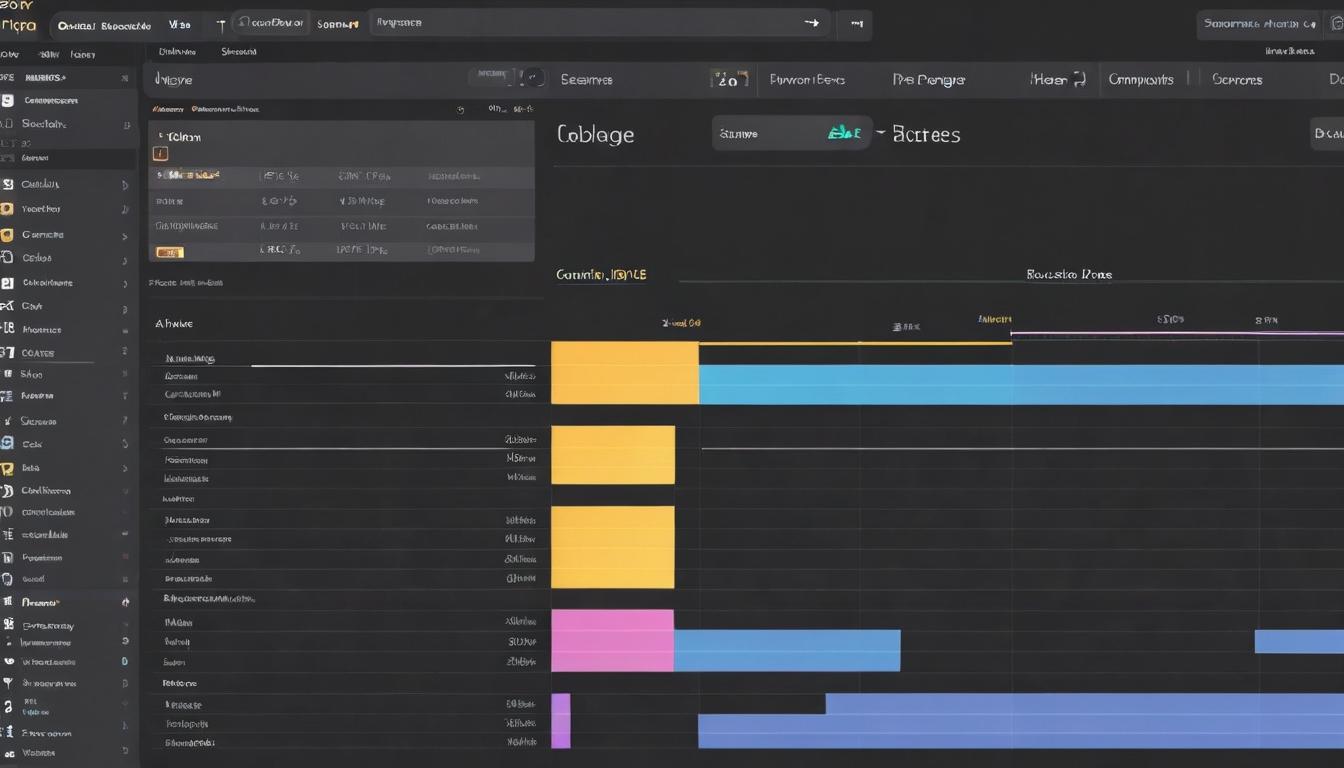Viewport: 1344px width, 768px height.
Task: Click the yellow icon next to Yoaether in the sidebar
Action: (7, 209)
